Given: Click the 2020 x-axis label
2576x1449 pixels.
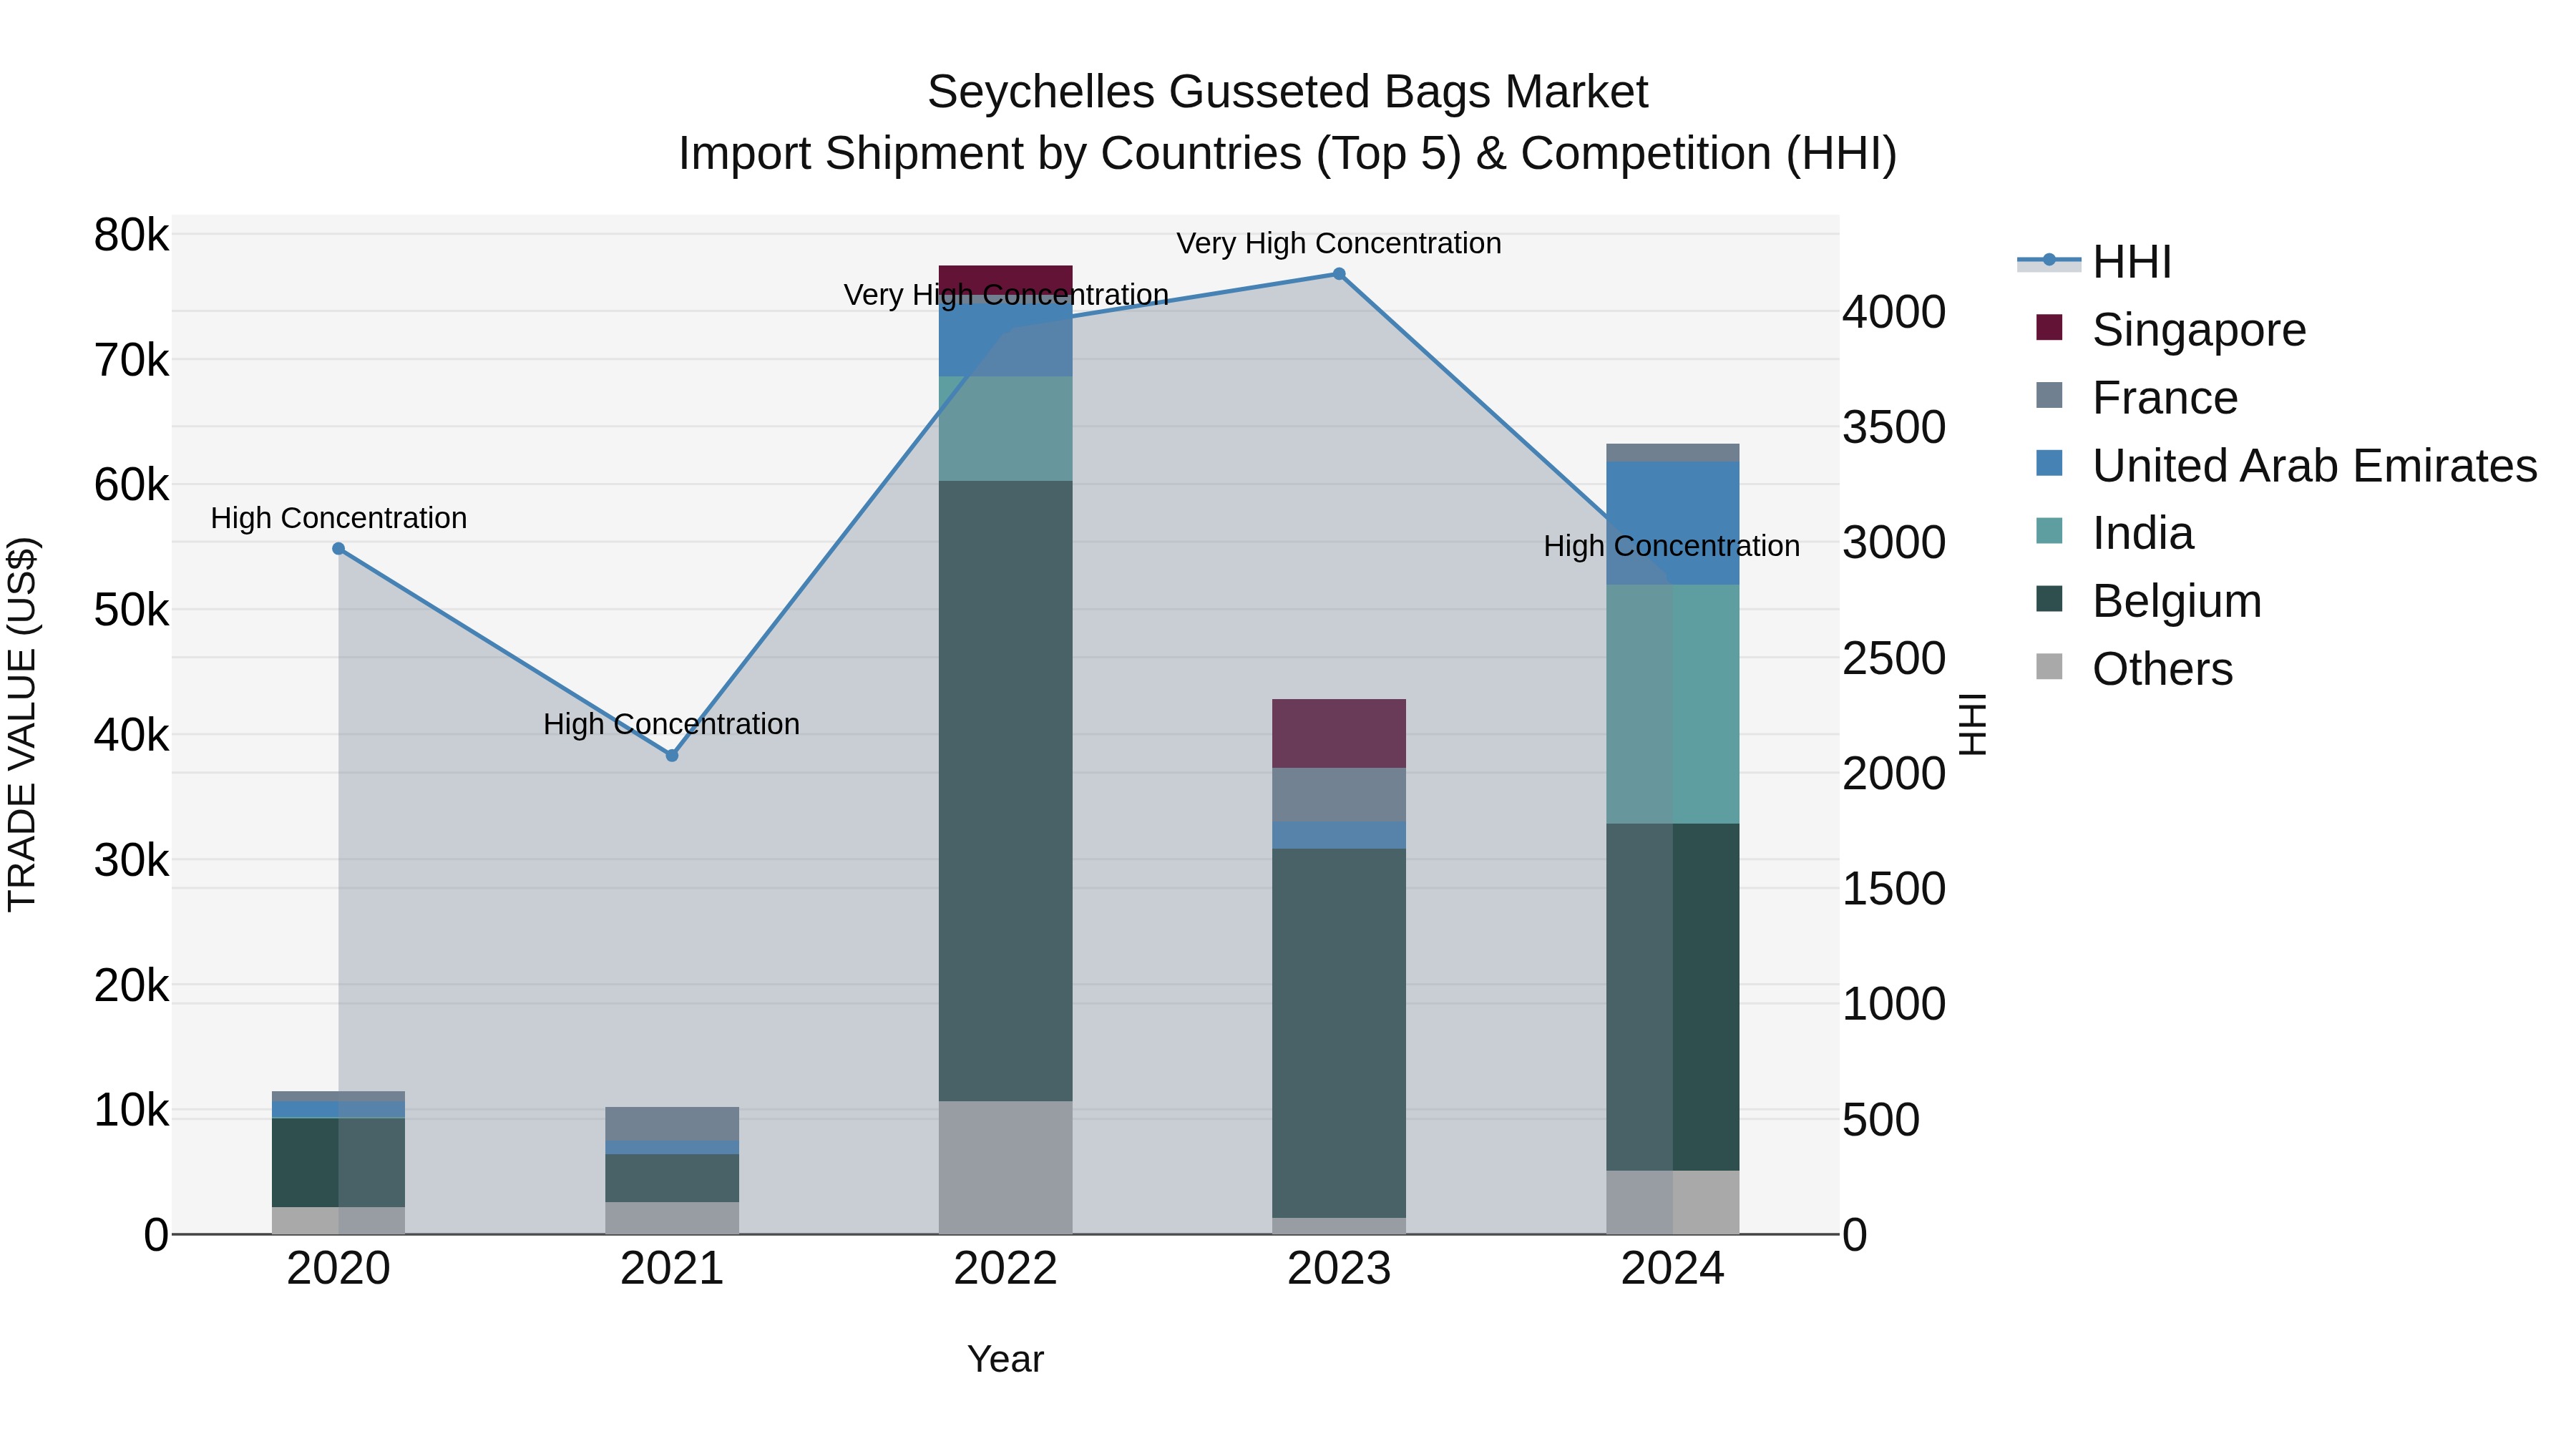Looking at the screenshot, I should click(x=338, y=1269).
